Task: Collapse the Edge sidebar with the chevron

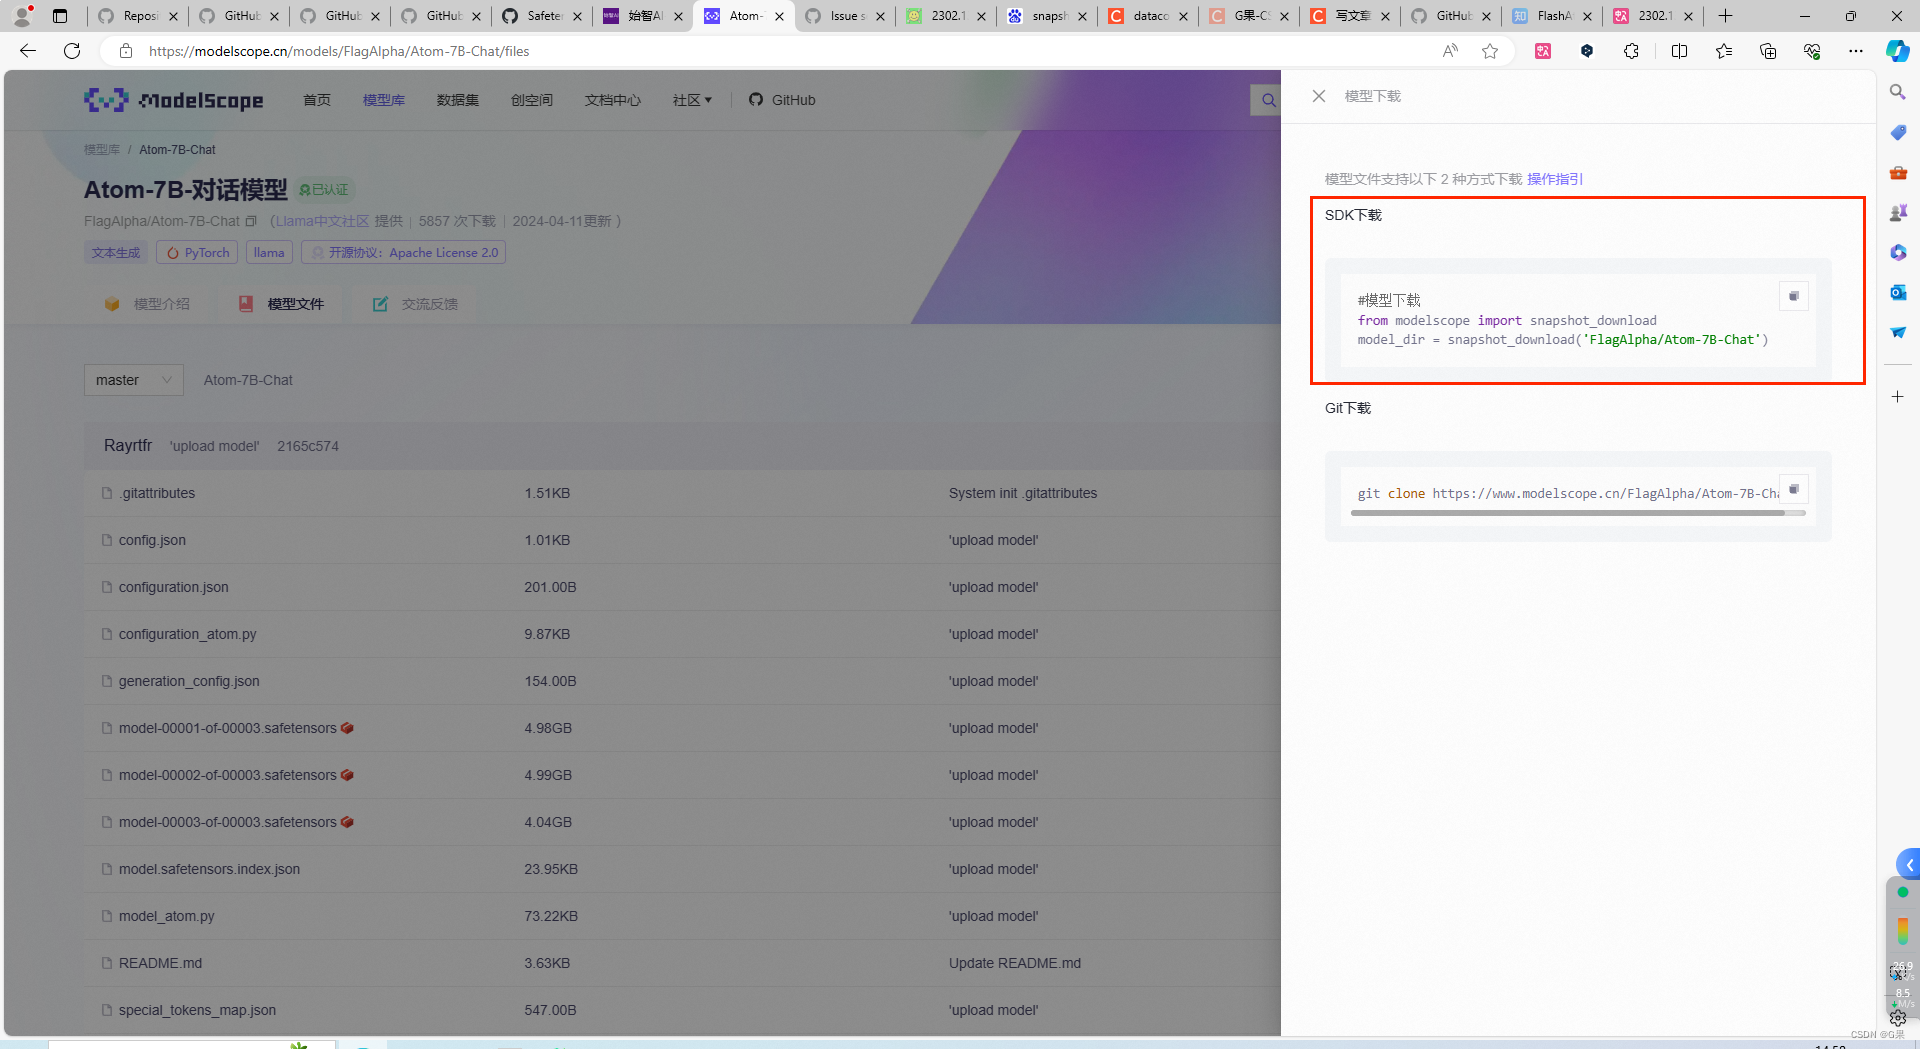Action: point(1911,865)
